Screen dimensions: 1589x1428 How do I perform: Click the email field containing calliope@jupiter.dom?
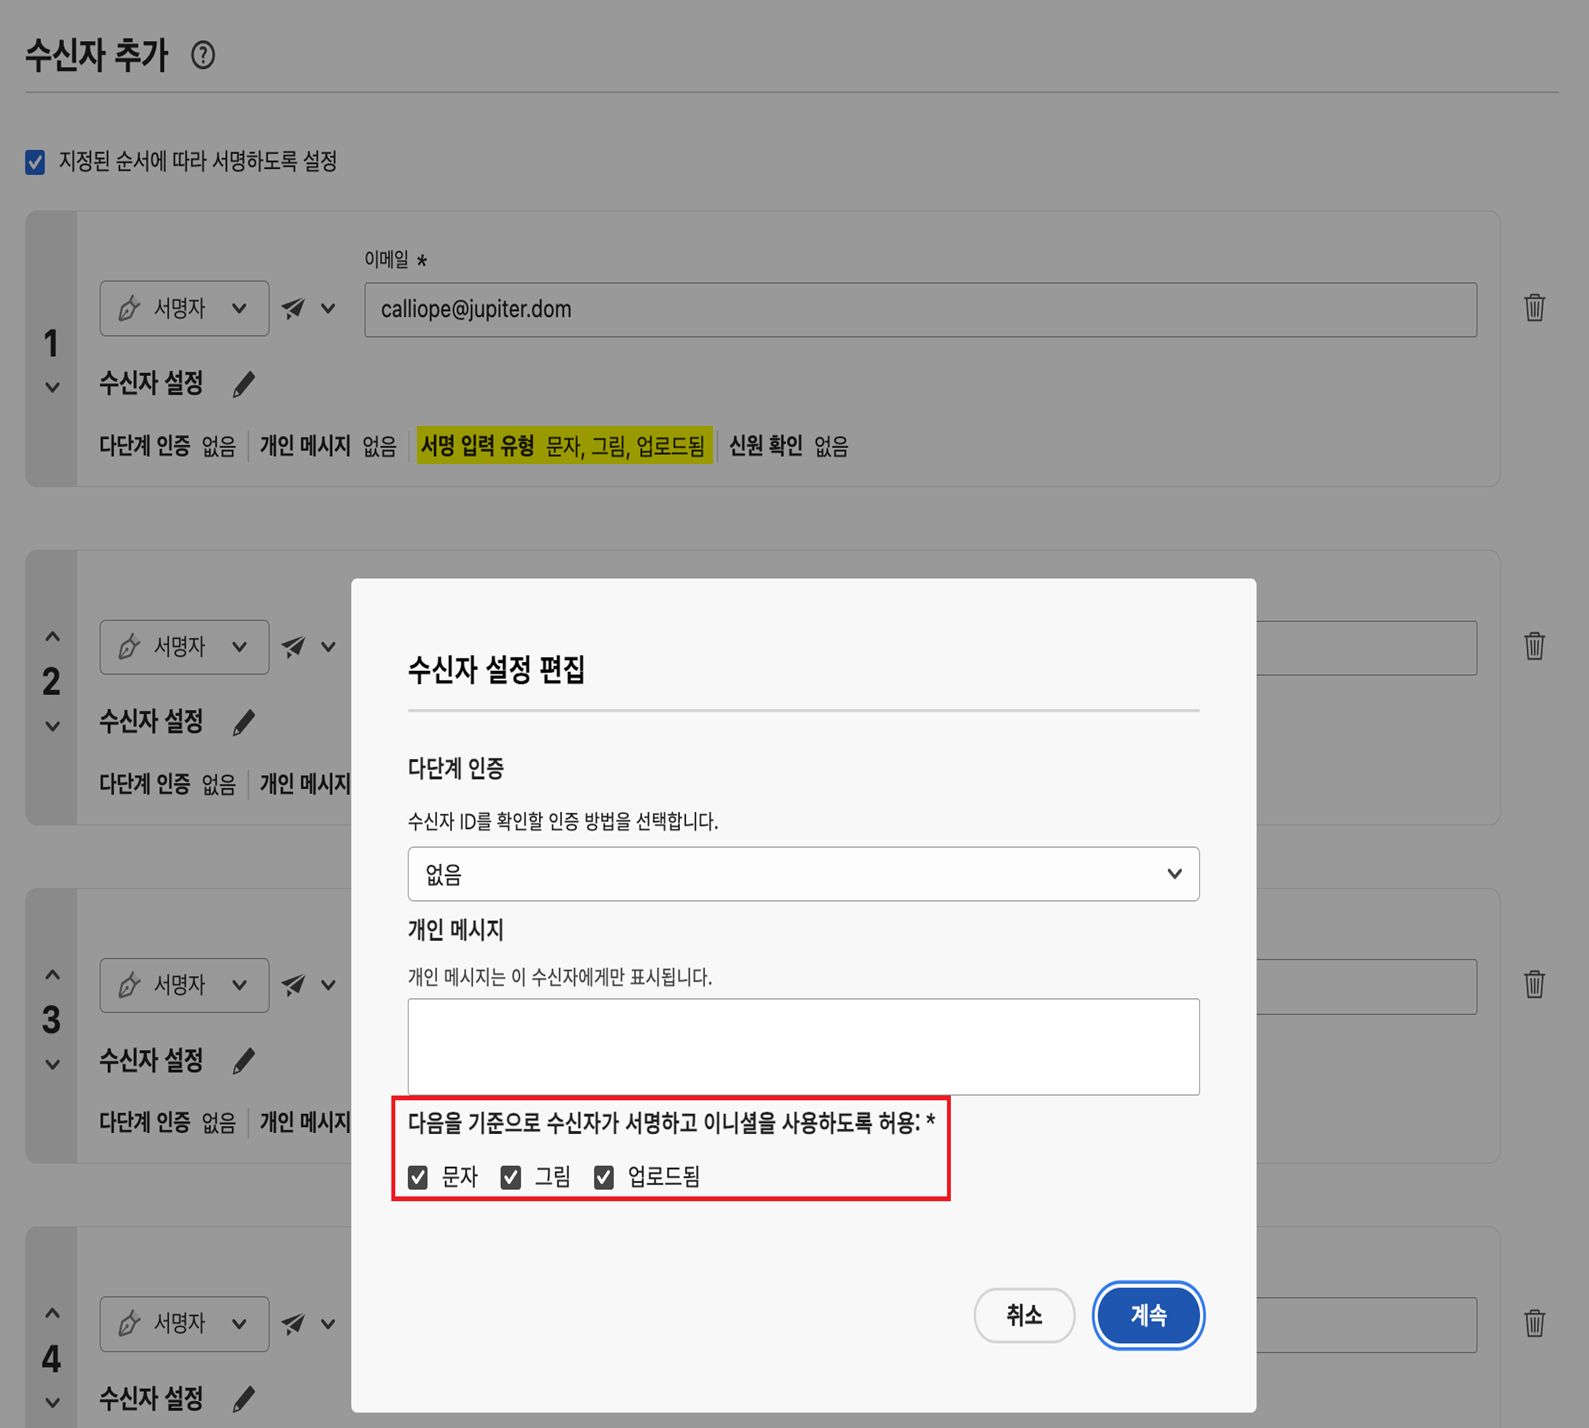coord(920,309)
